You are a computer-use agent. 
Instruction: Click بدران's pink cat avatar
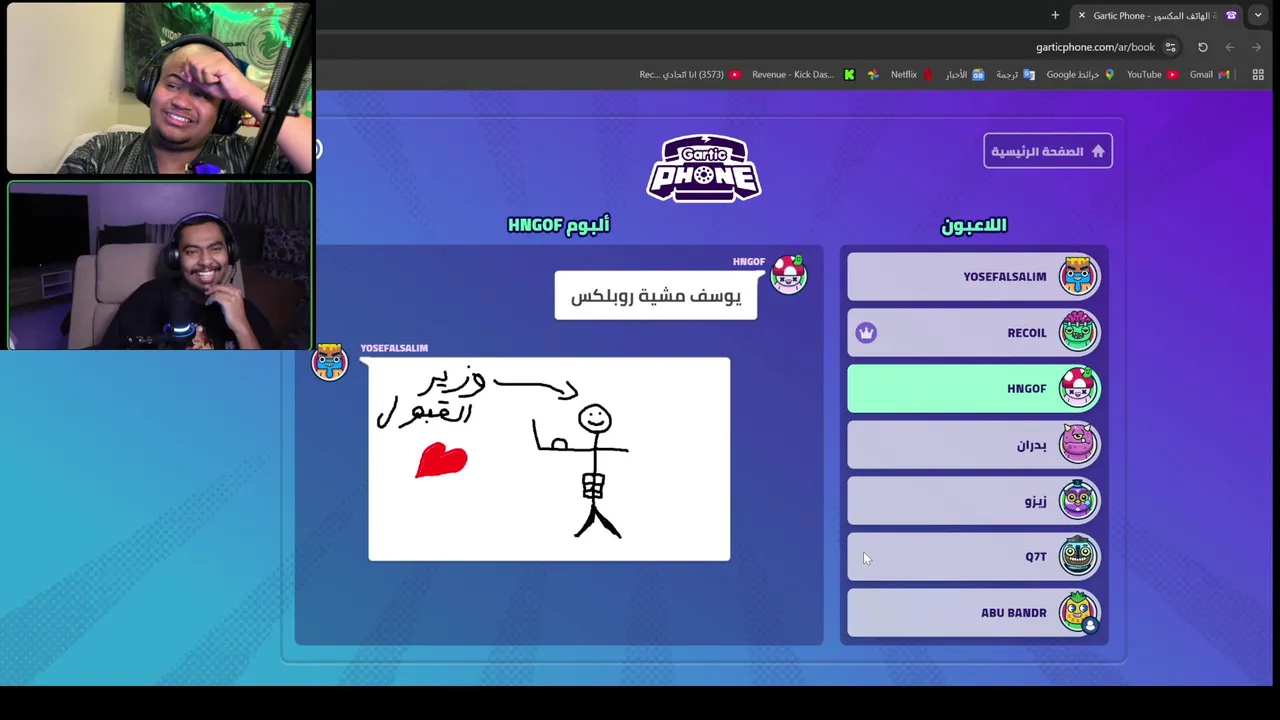1077,443
